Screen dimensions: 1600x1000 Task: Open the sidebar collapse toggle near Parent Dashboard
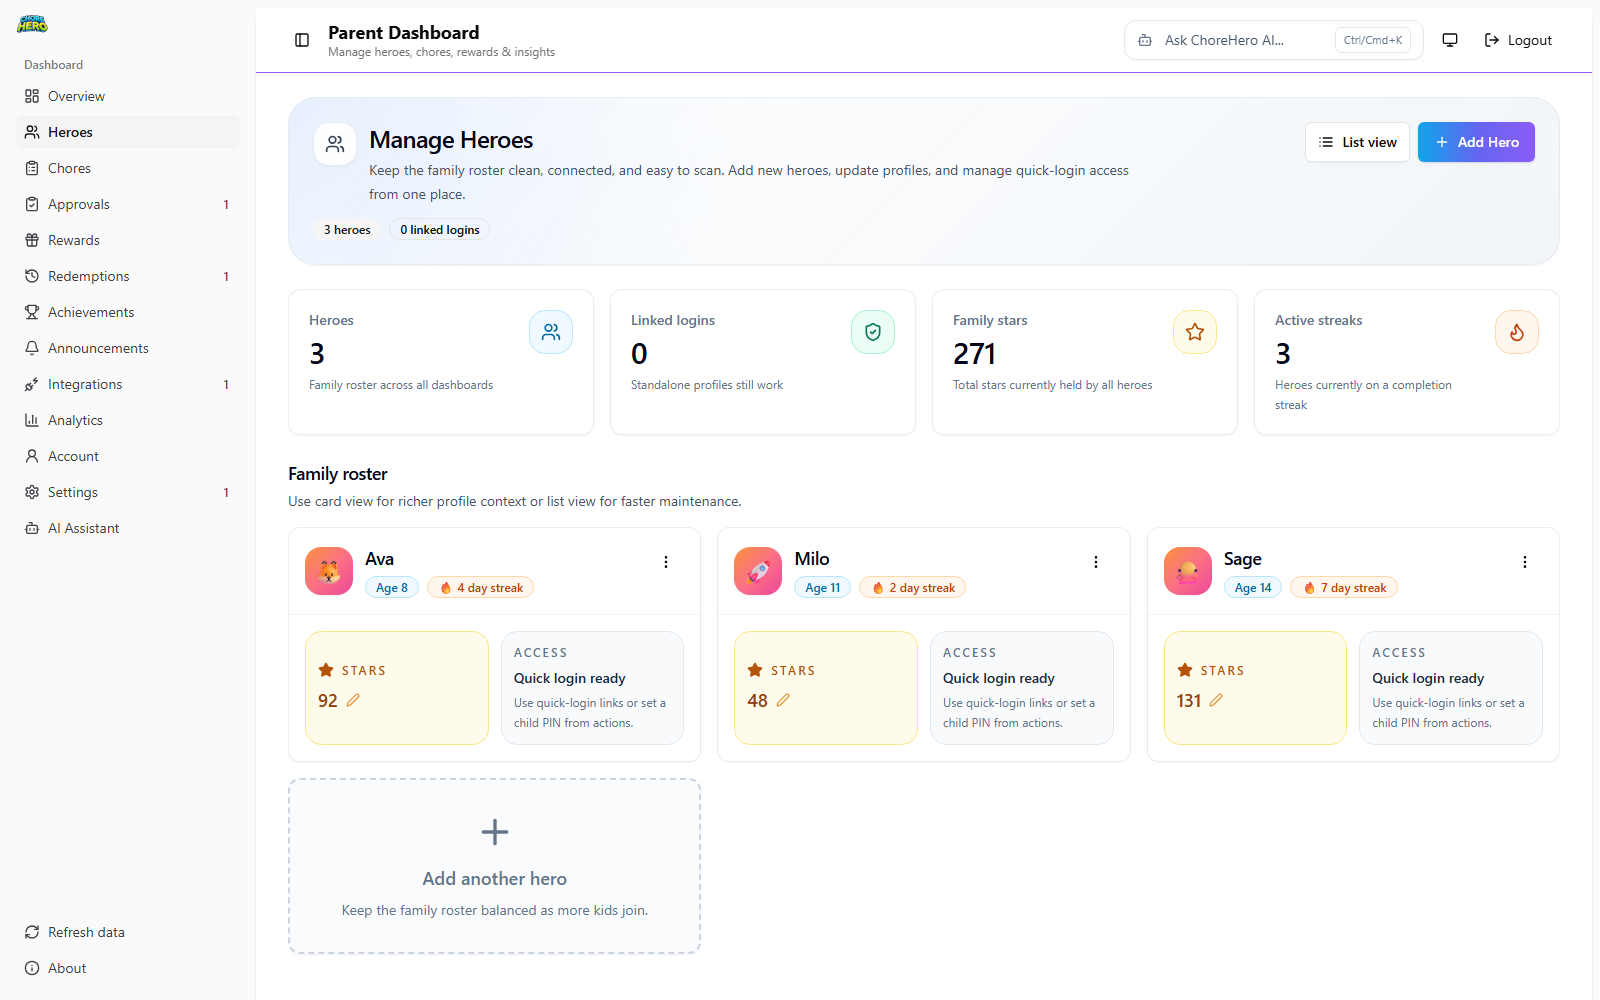tap(301, 40)
